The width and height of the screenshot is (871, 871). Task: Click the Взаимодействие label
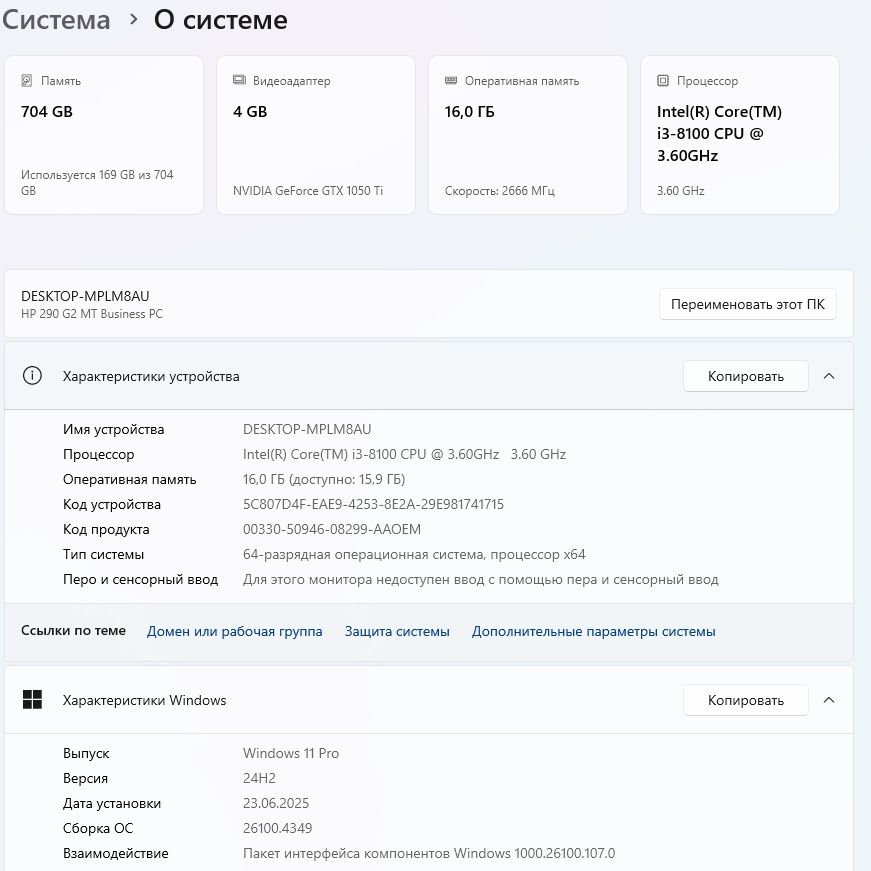(x=116, y=853)
